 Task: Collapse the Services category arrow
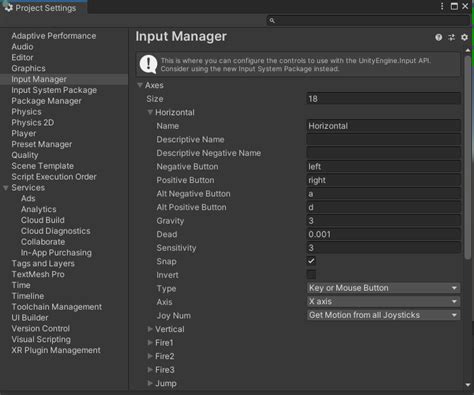point(6,188)
